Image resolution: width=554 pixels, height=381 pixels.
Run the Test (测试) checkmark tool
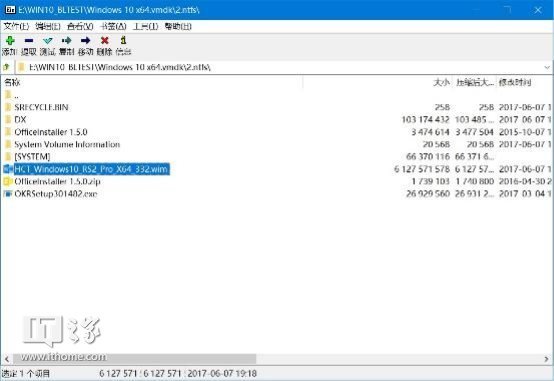(x=48, y=41)
